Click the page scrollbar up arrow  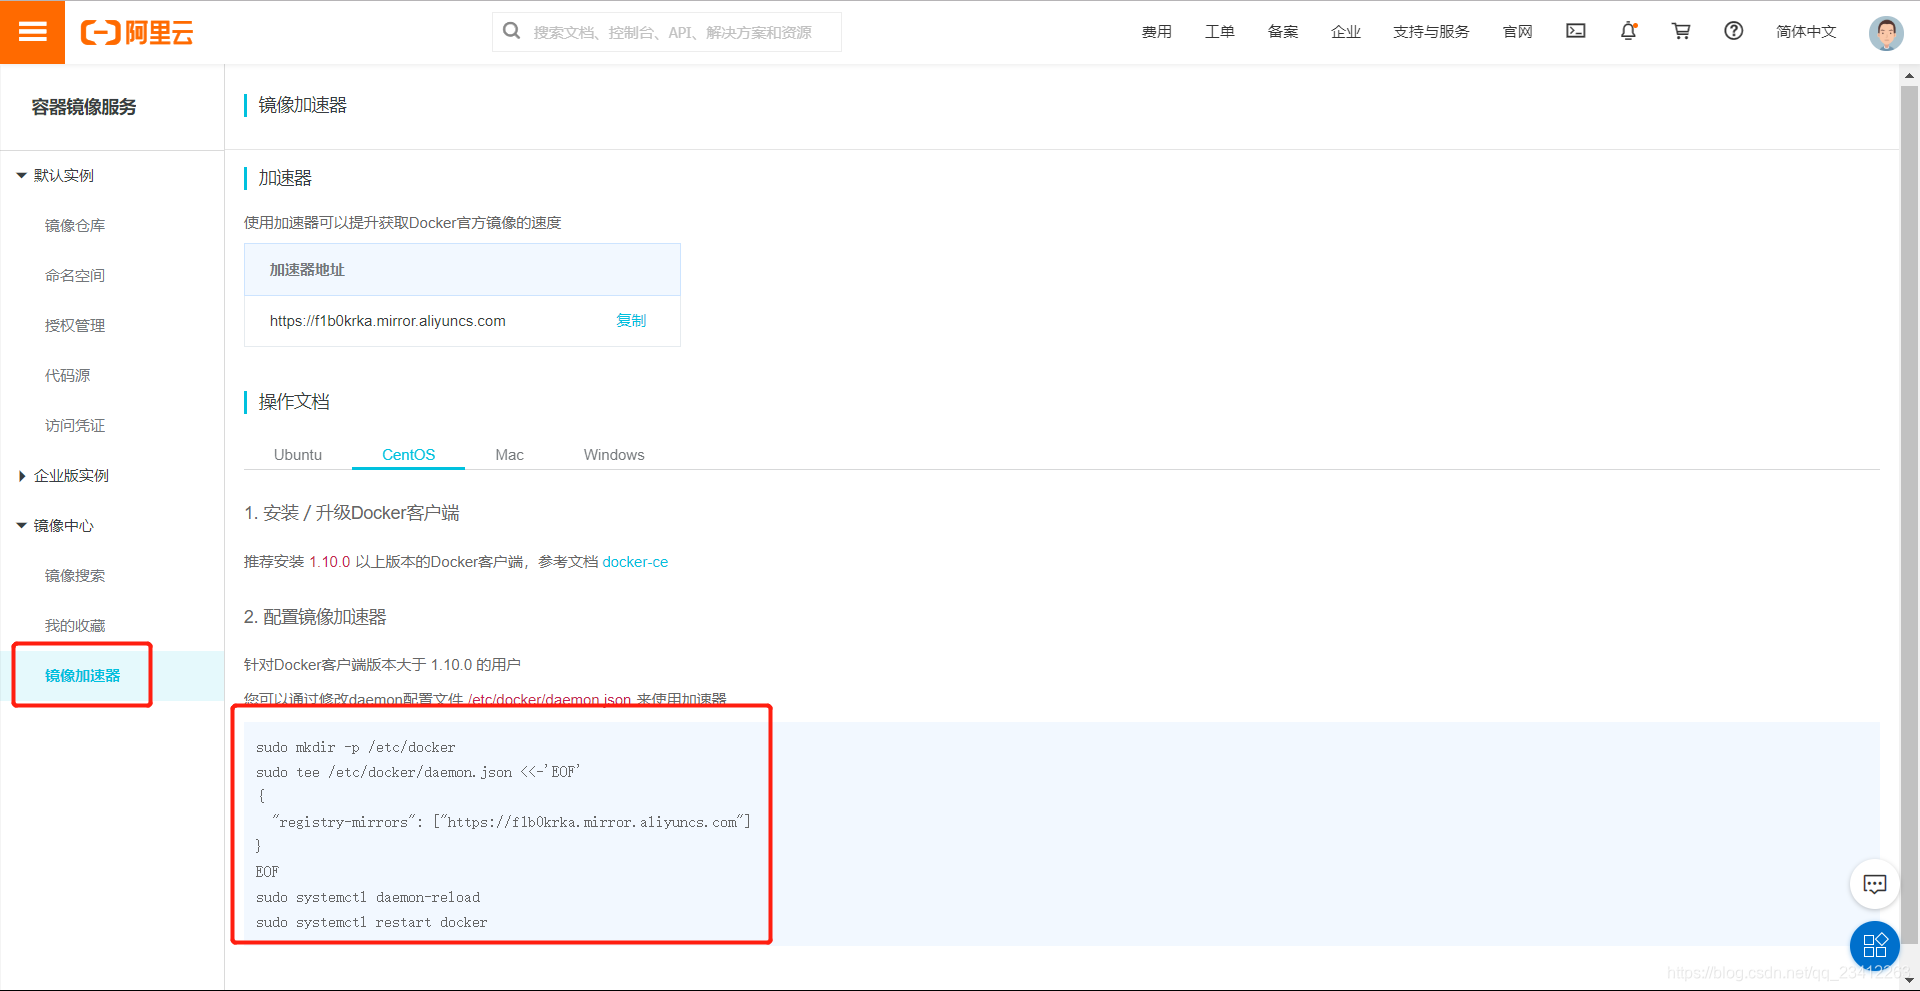1909,75
